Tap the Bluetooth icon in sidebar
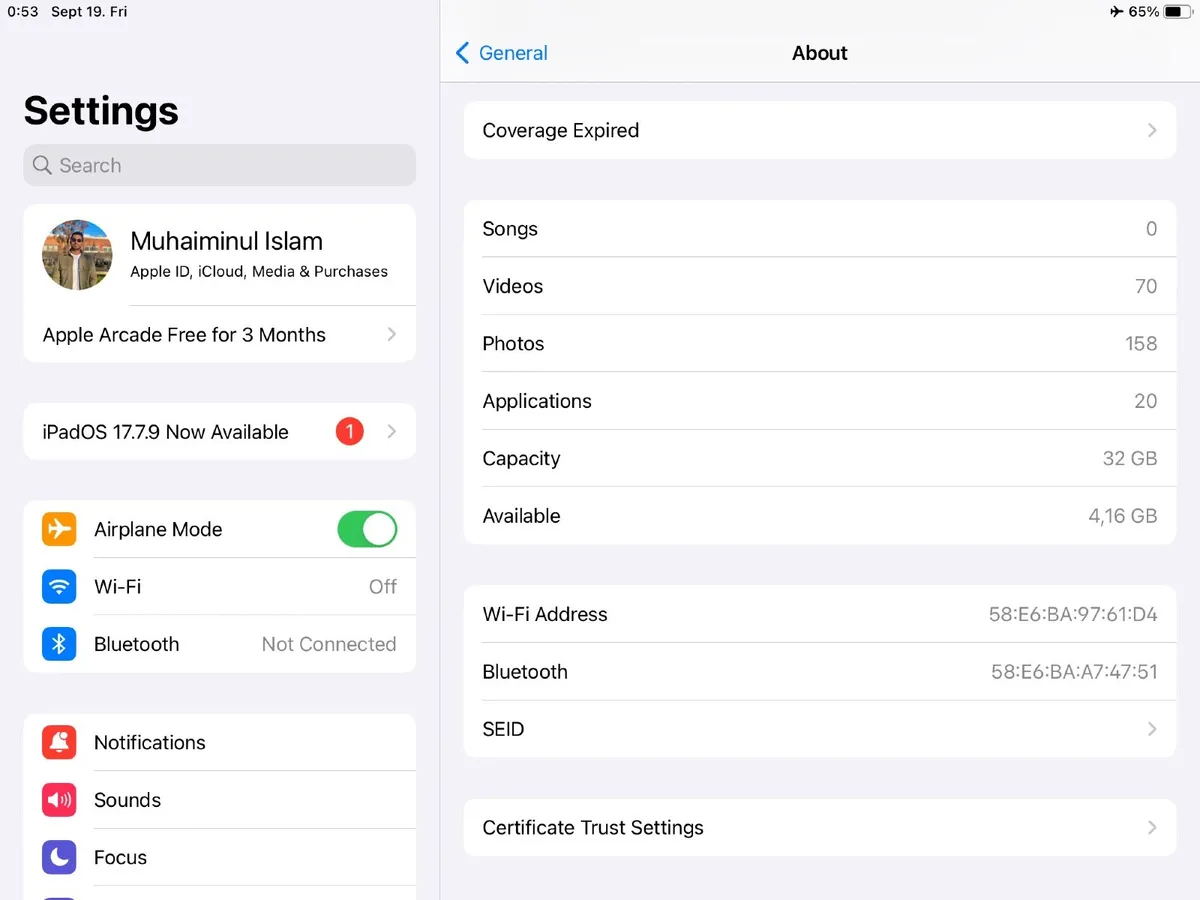Screen dimensions: 1200x900 [x=59, y=644]
